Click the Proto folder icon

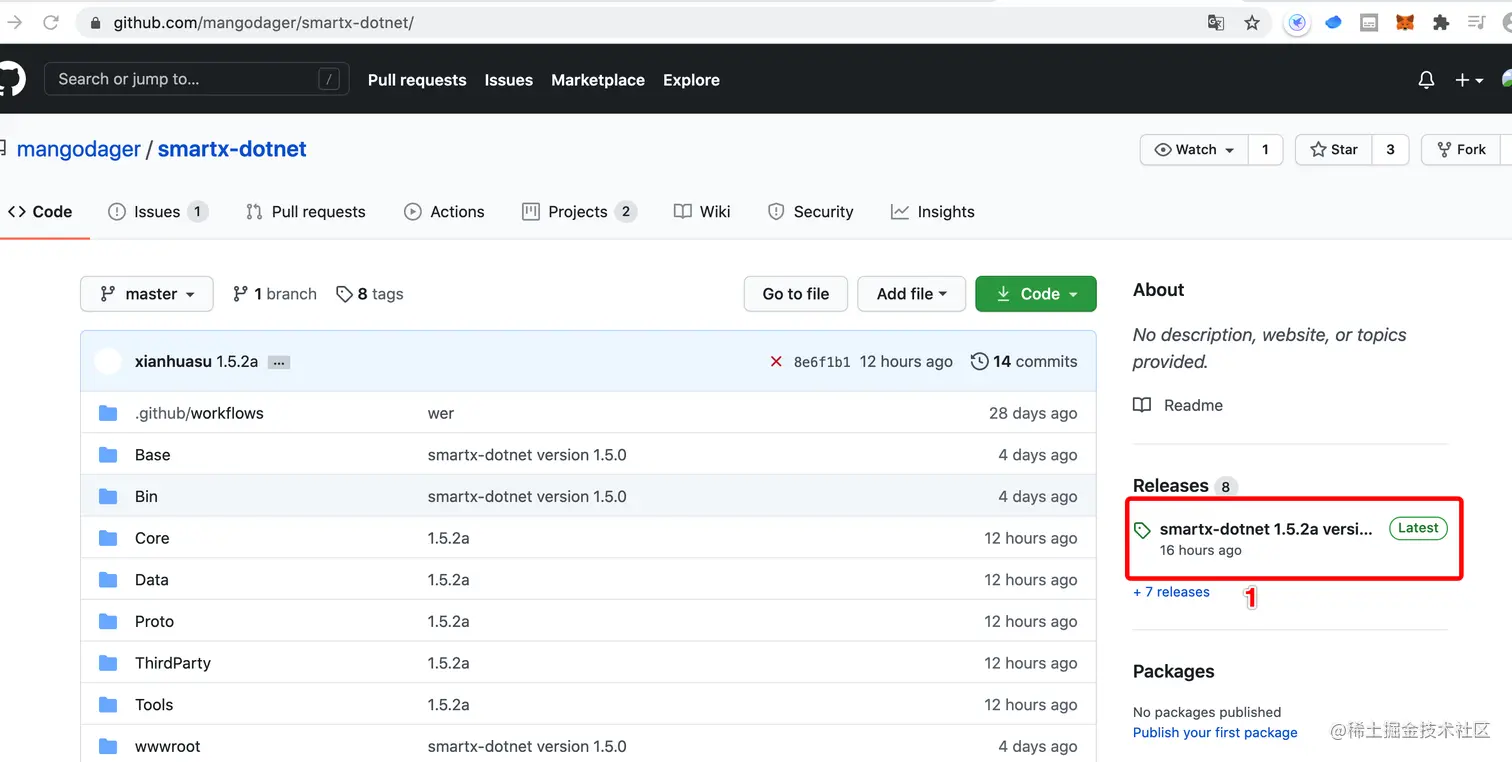point(108,621)
